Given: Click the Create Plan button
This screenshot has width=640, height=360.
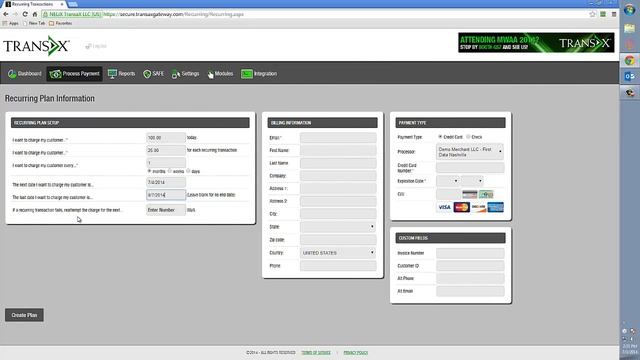Looking at the screenshot, I should [24, 315].
